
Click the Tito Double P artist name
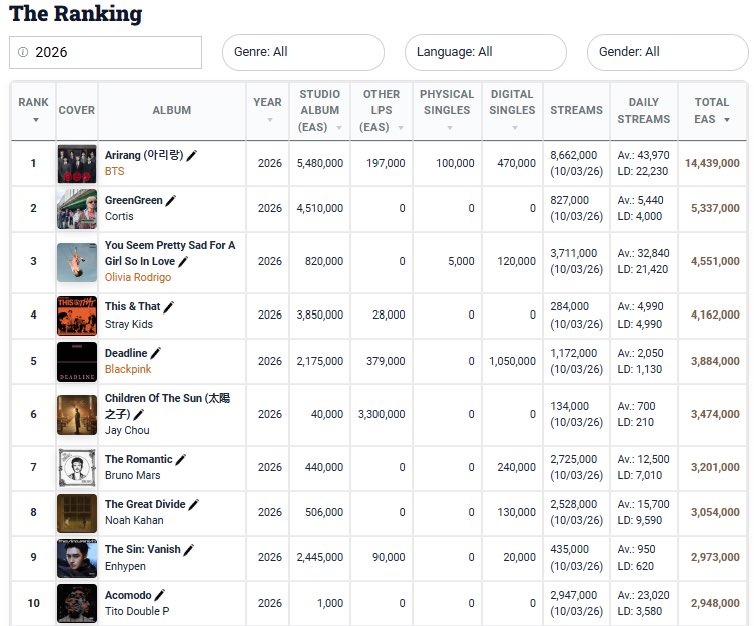[137, 612]
